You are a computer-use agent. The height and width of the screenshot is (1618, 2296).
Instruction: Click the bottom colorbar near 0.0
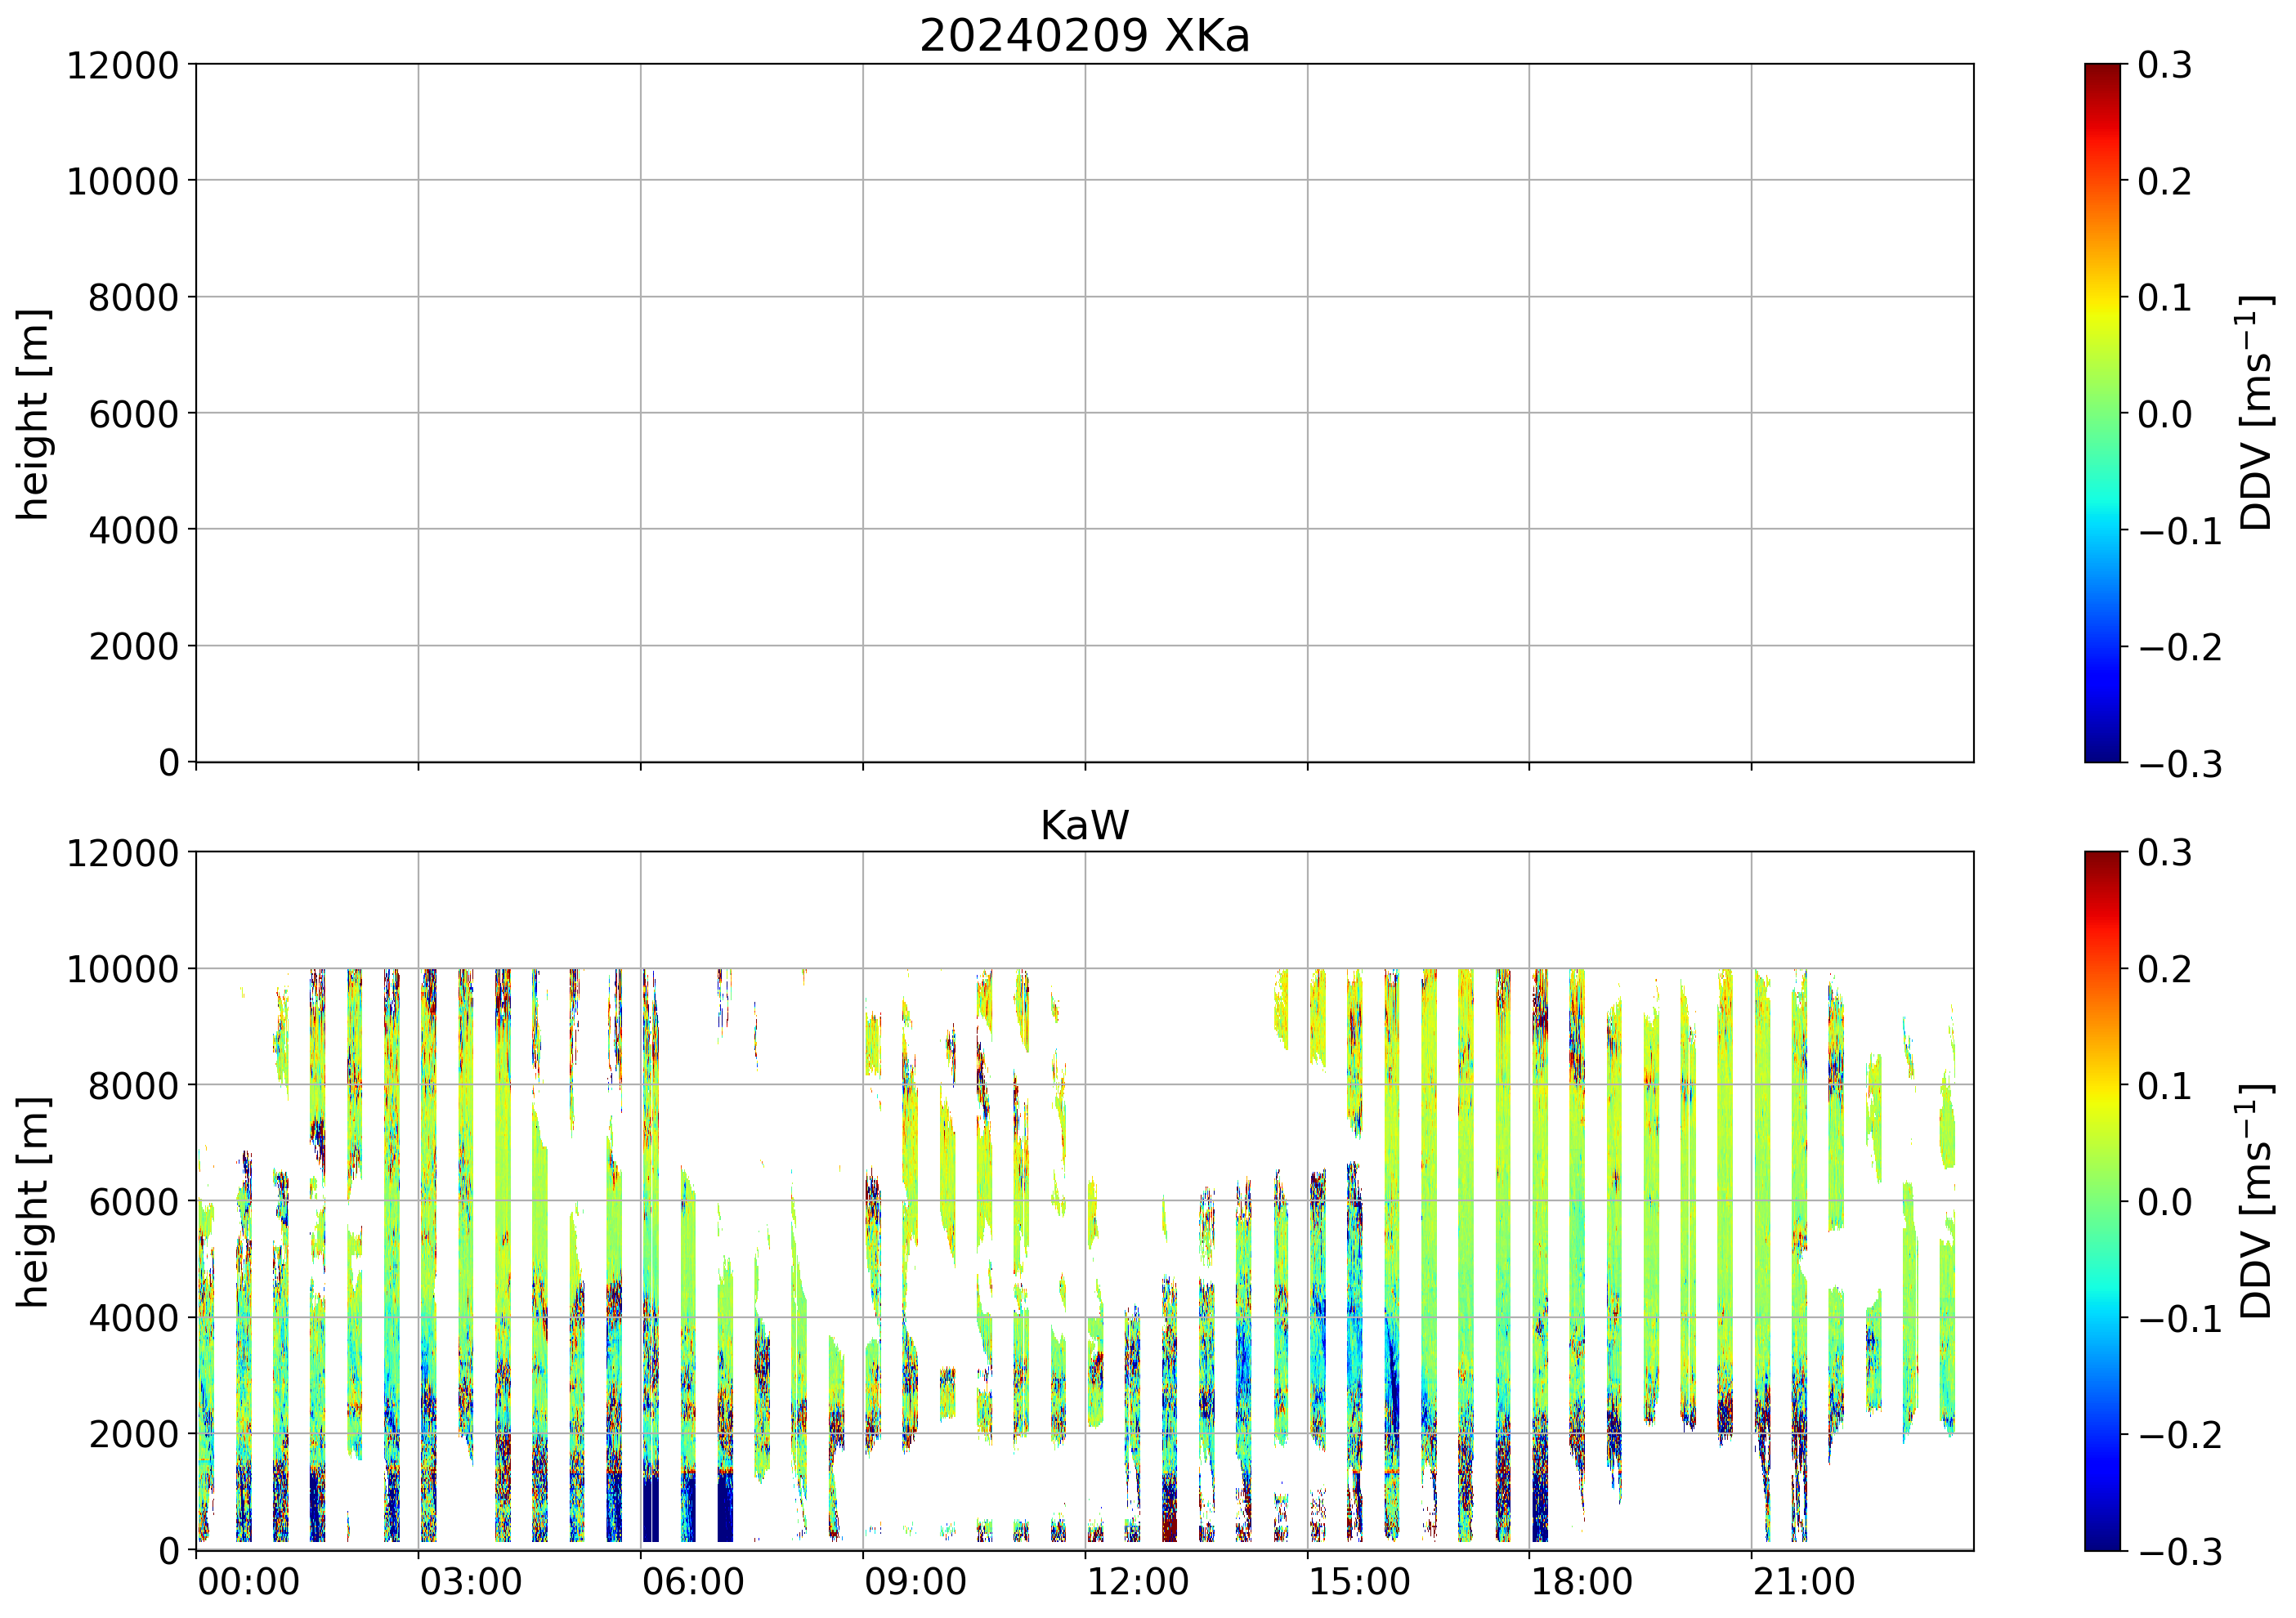coord(2102,1201)
